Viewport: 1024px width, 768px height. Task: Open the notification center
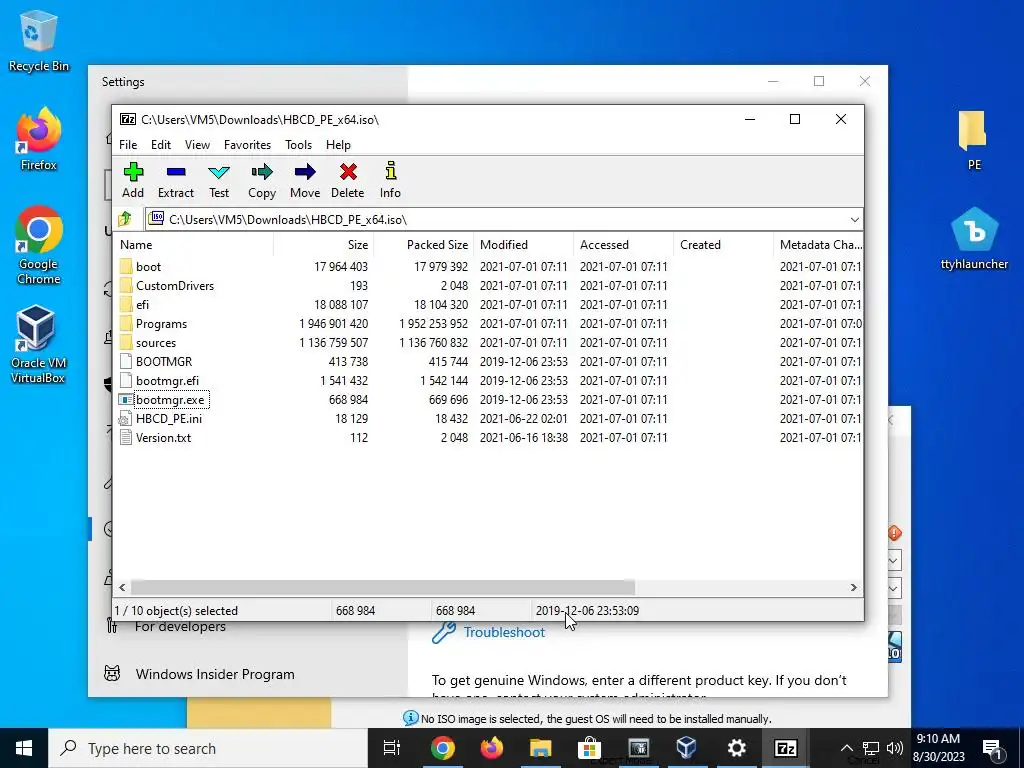click(992, 748)
